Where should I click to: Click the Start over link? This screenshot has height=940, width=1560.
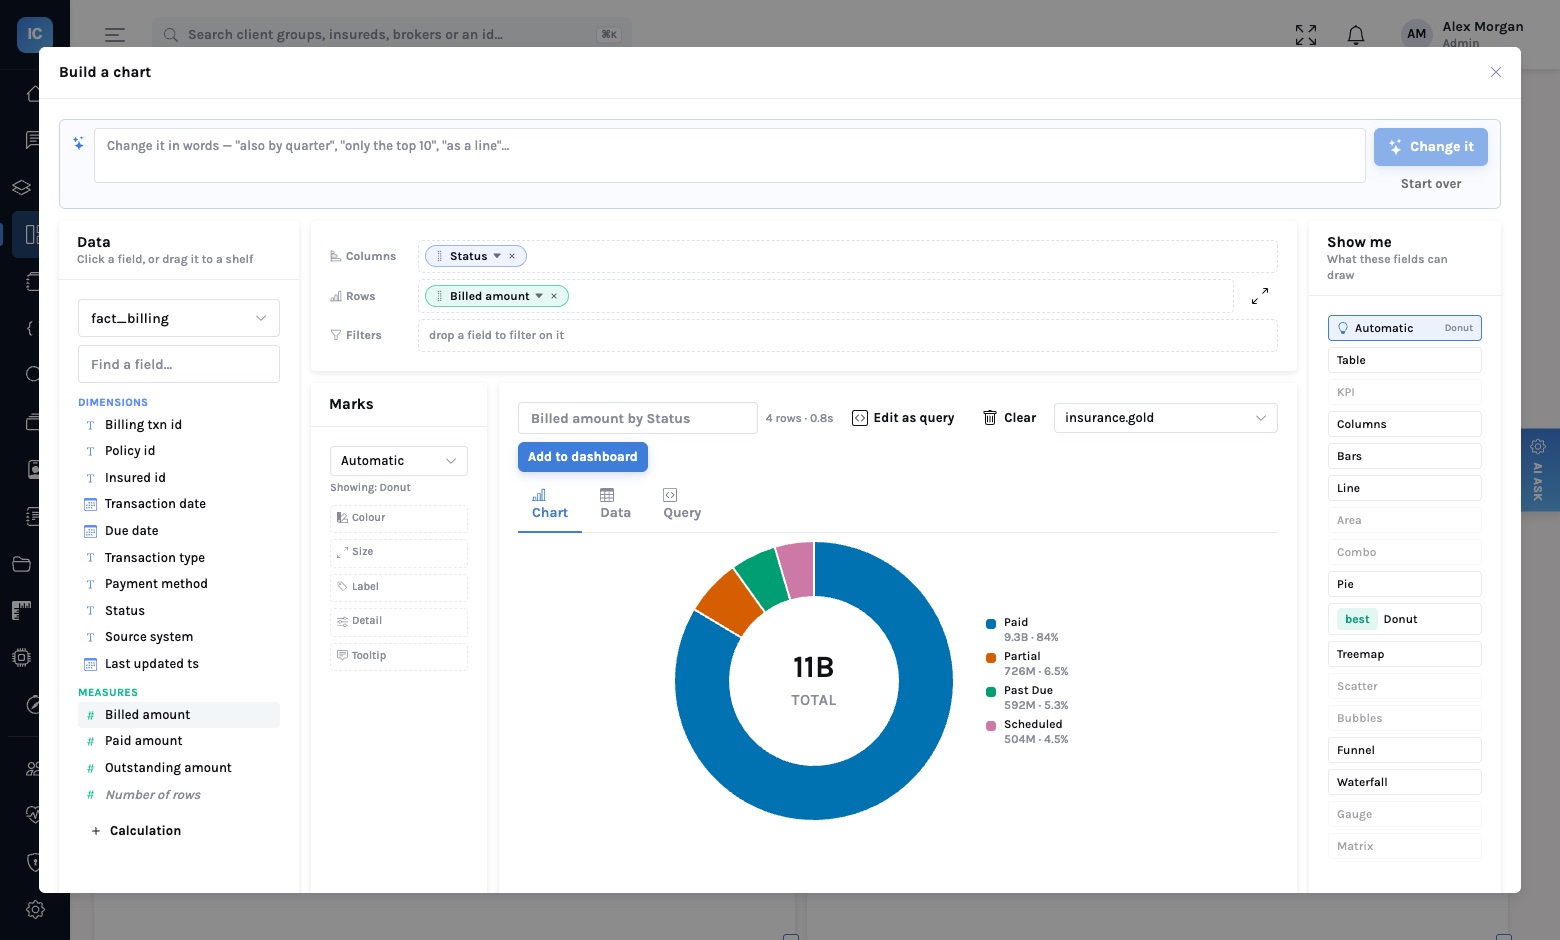(x=1431, y=184)
